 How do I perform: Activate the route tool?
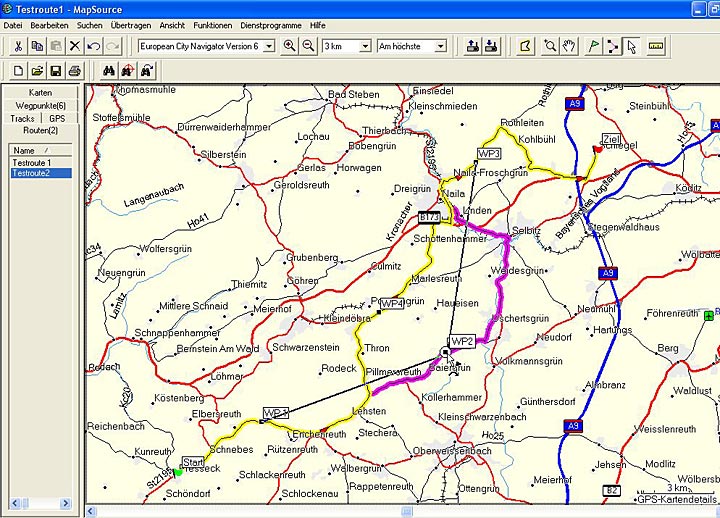click(x=612, y=46)
